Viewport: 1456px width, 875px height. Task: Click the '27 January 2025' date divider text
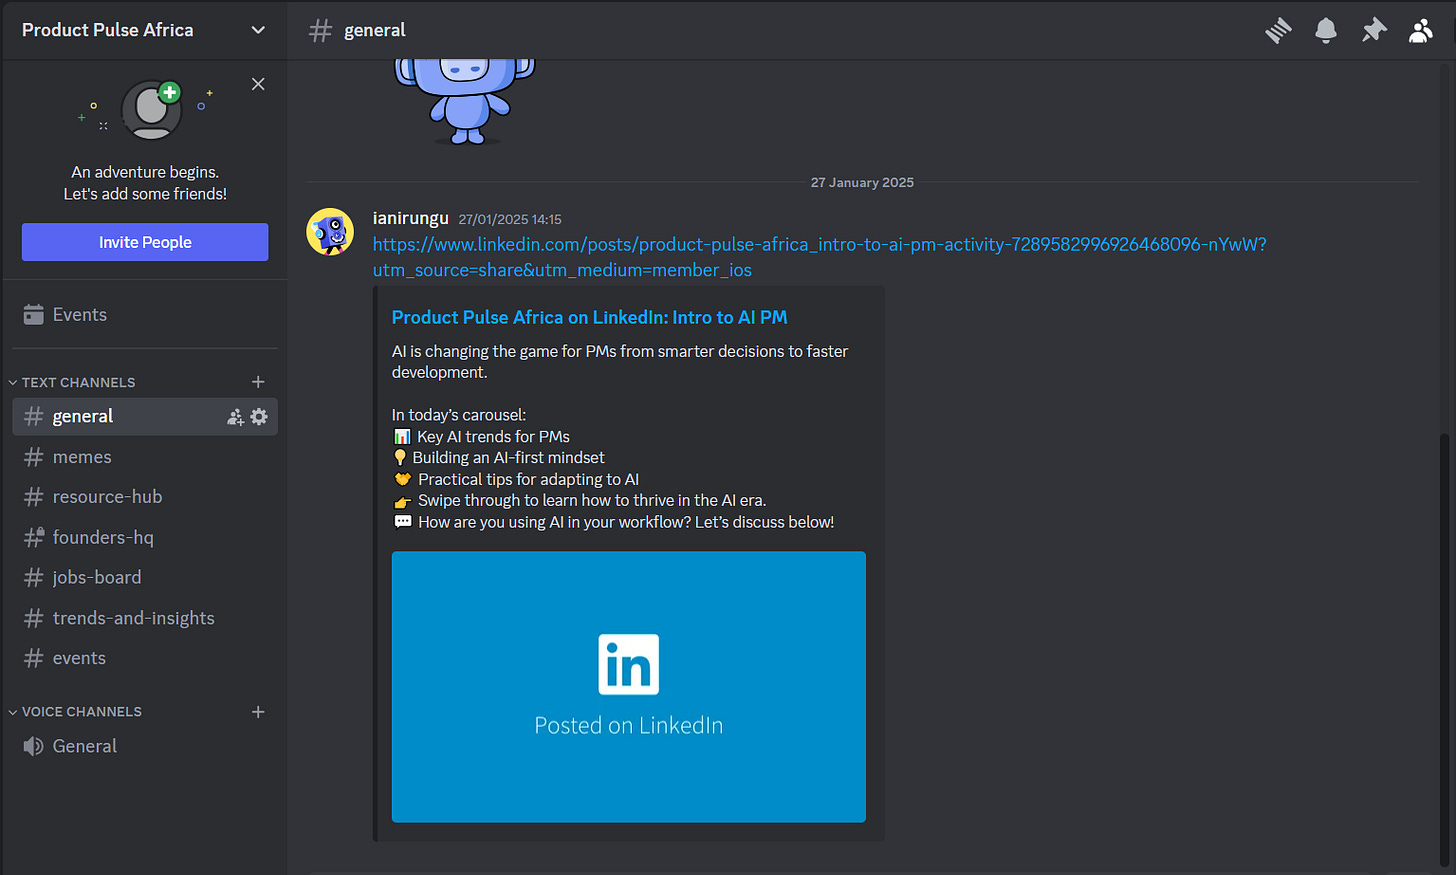(x=862, y=182)
